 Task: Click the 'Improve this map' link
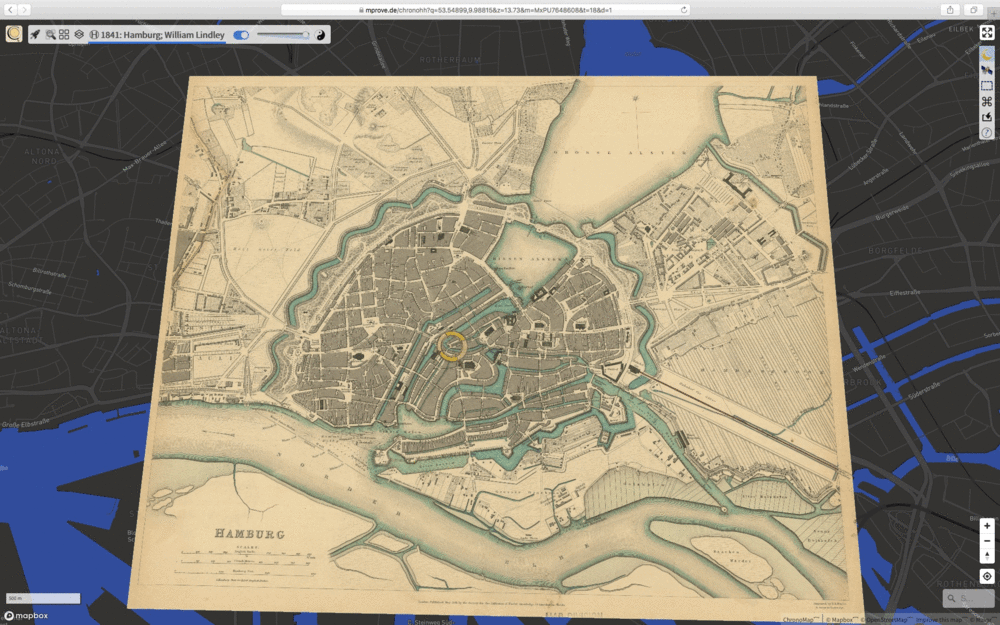(x=939, y=620)
